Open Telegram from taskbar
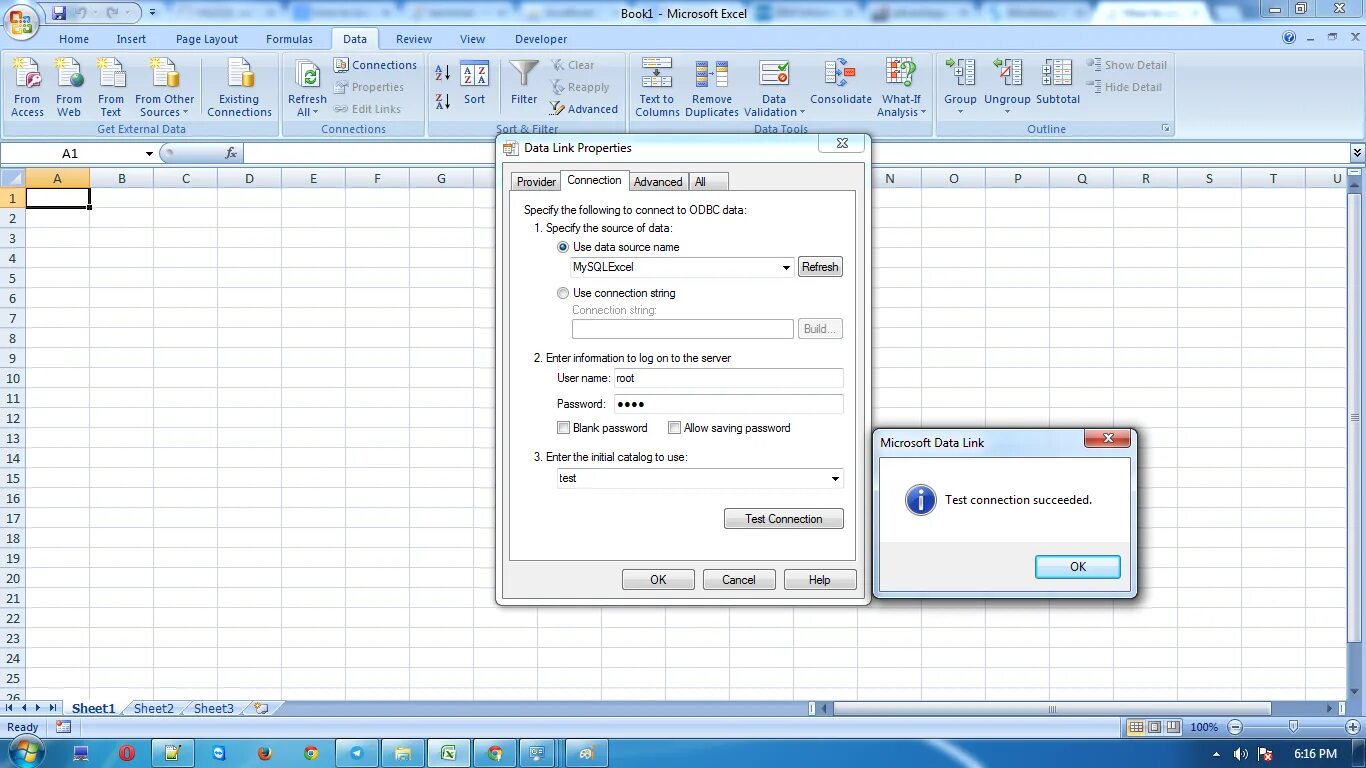The height and width of the screenshot is (768, 1366). pyautogui.click(x=357, y=753)
